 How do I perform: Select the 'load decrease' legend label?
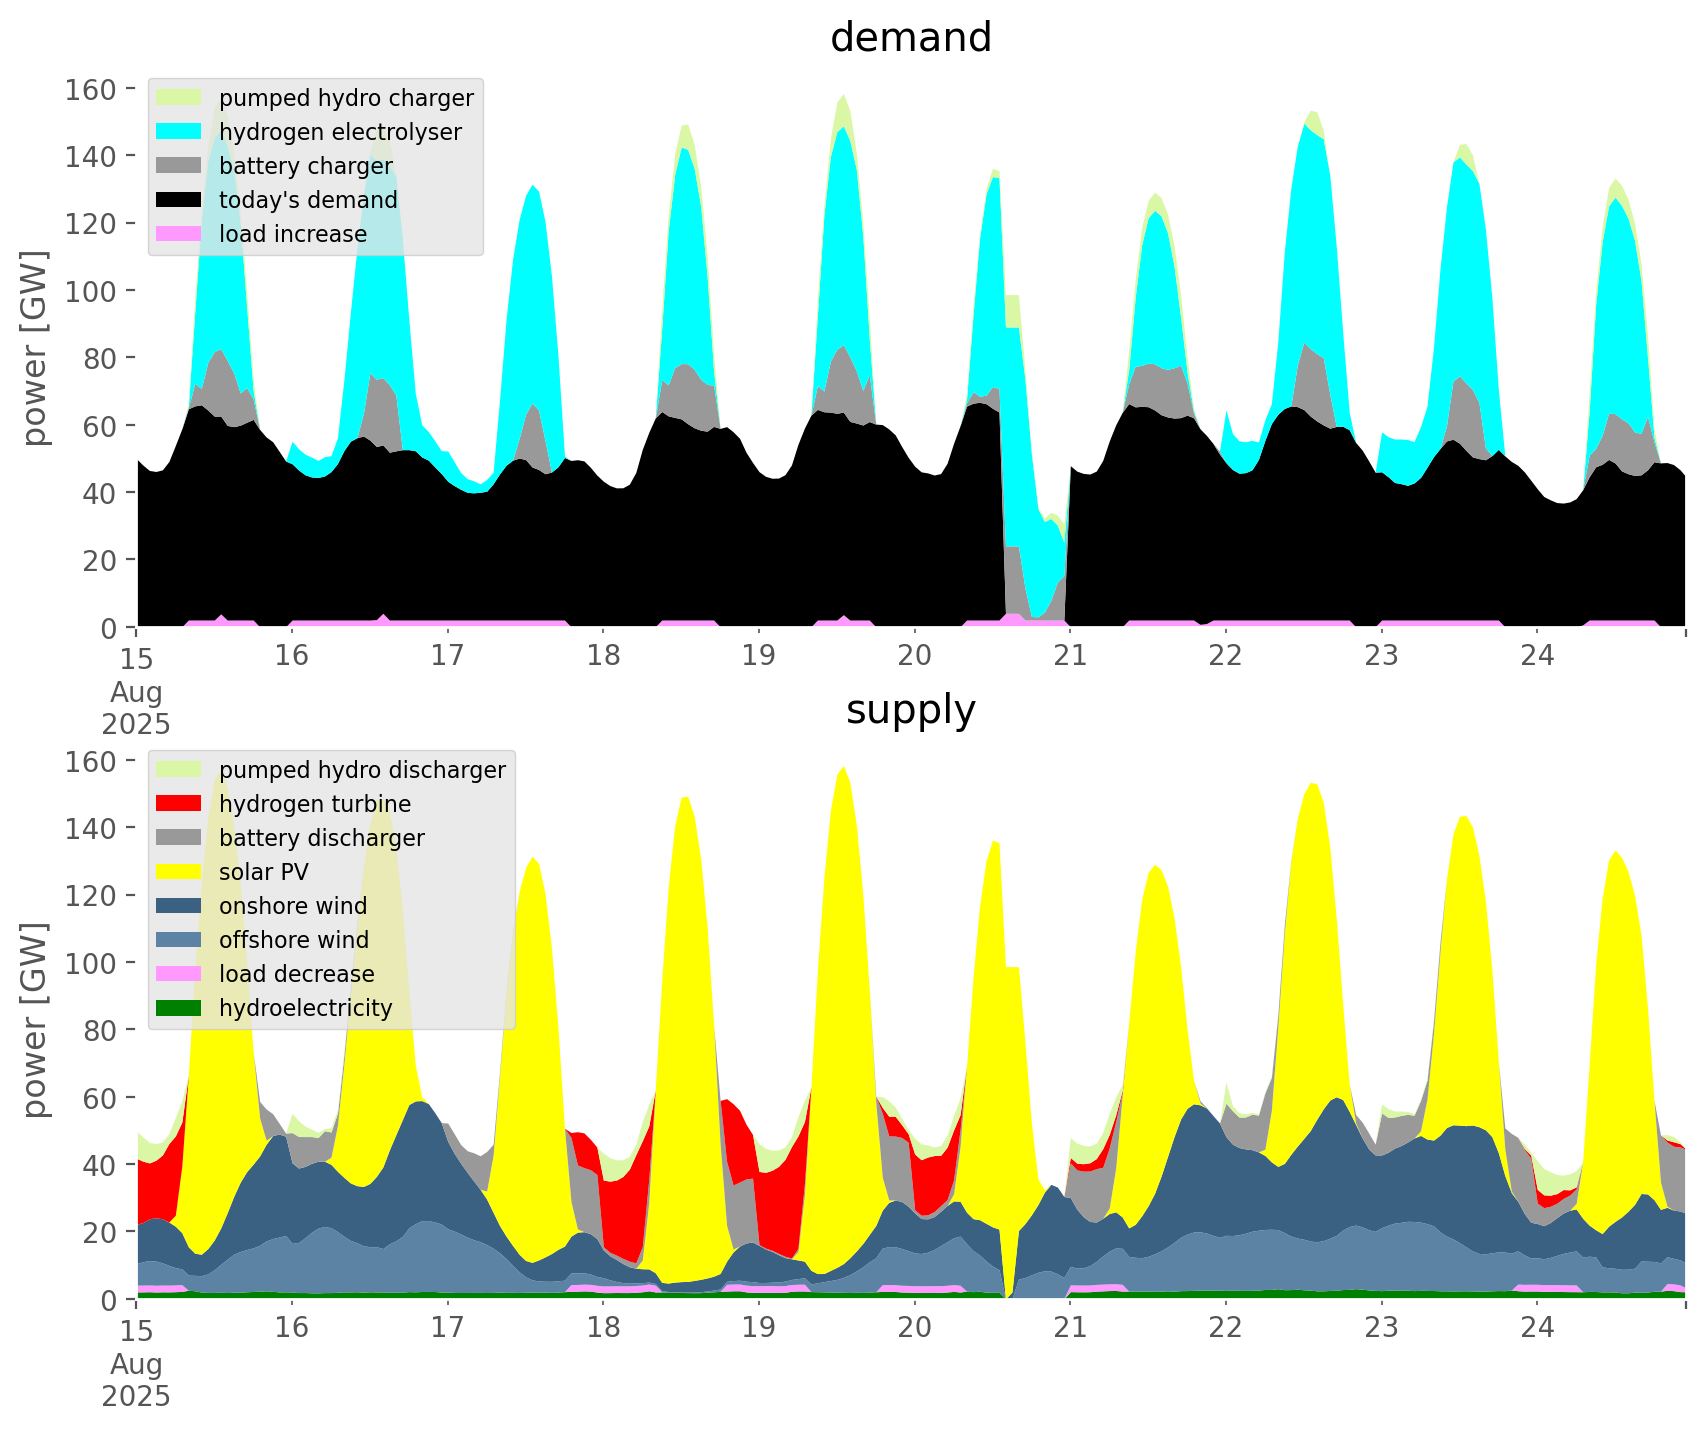297,974
